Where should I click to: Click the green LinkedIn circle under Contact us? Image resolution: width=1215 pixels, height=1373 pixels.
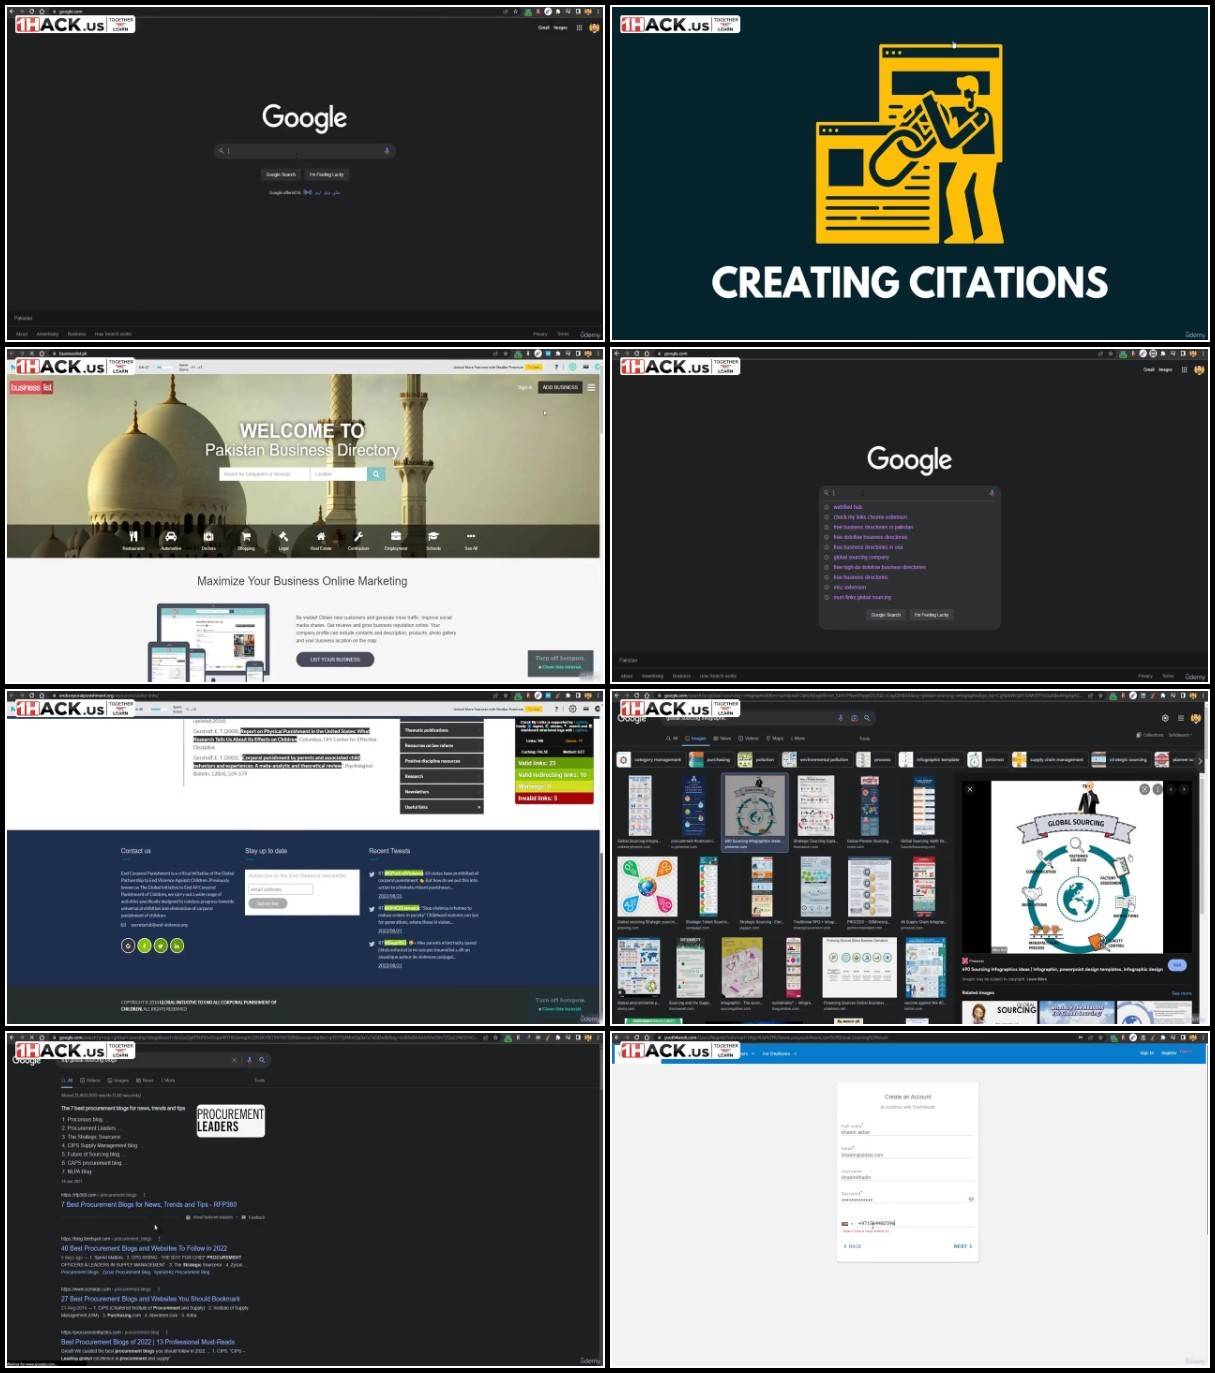click(177, 945)
